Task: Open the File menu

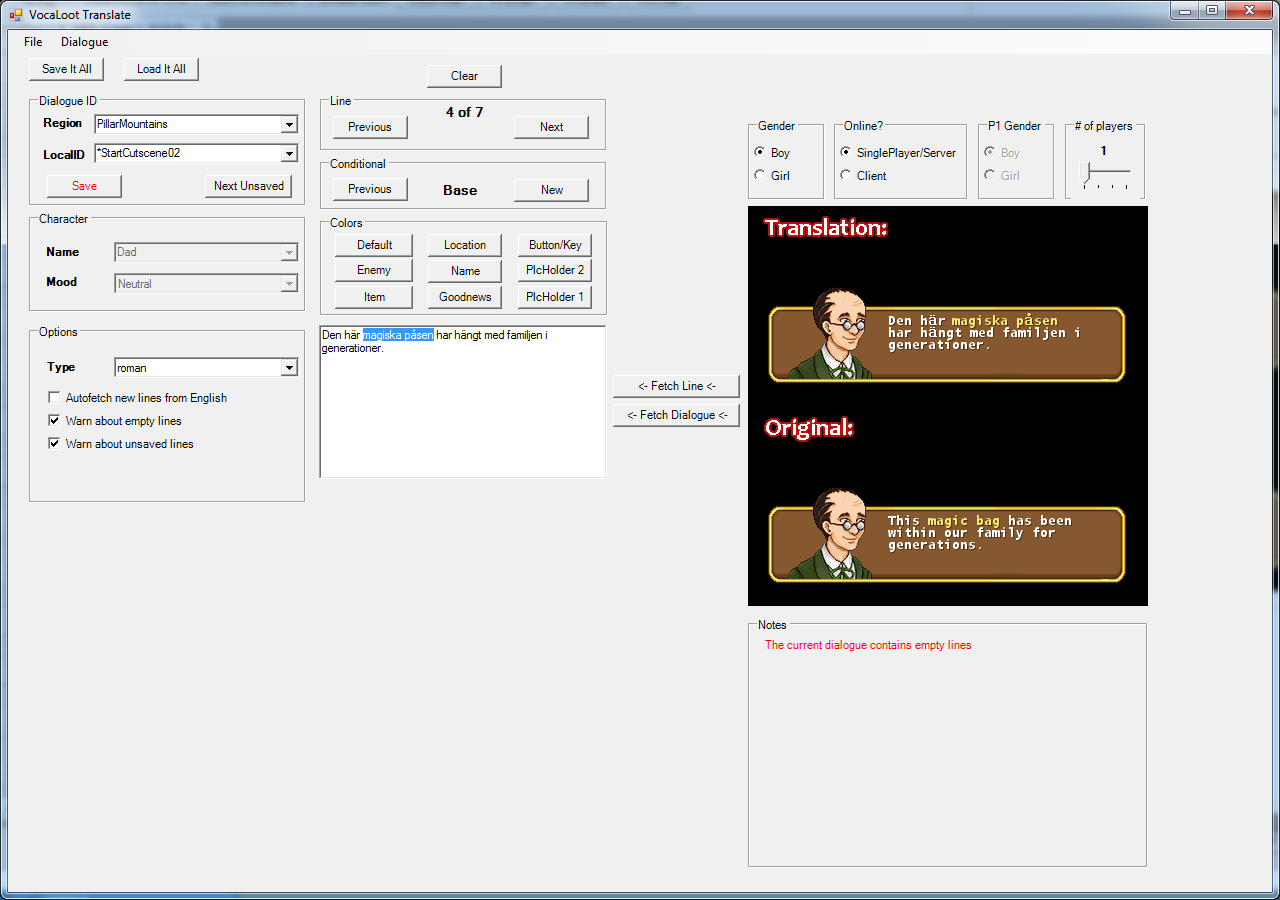Action: 33,42
